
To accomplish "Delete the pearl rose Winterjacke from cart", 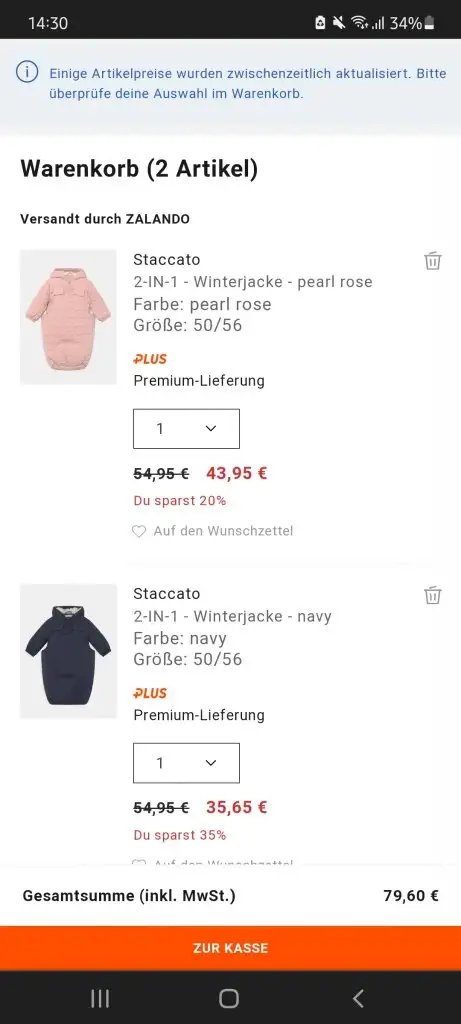I will pyautogui.click(x=432, y=261).
